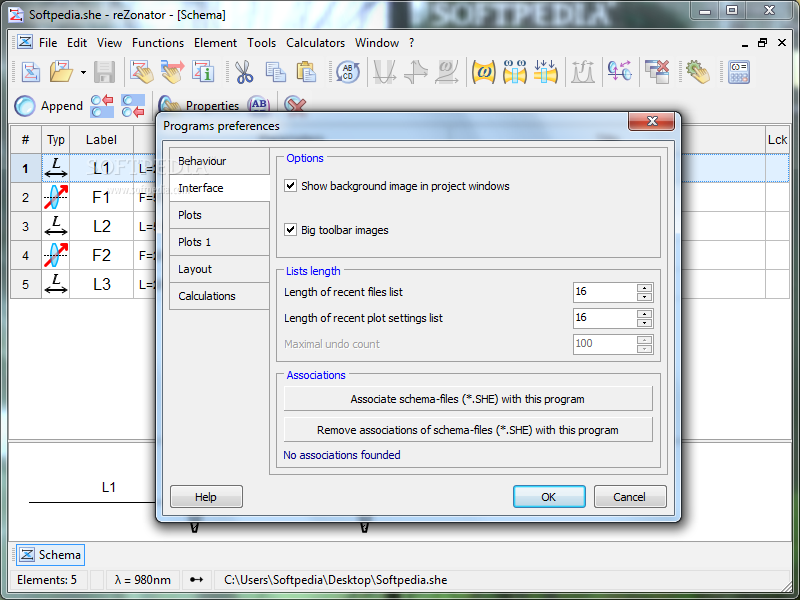The width and height of the screenshot is (800, 600).
Task: Click the peaks plot function icon
Action: click(x=583, y=72)
